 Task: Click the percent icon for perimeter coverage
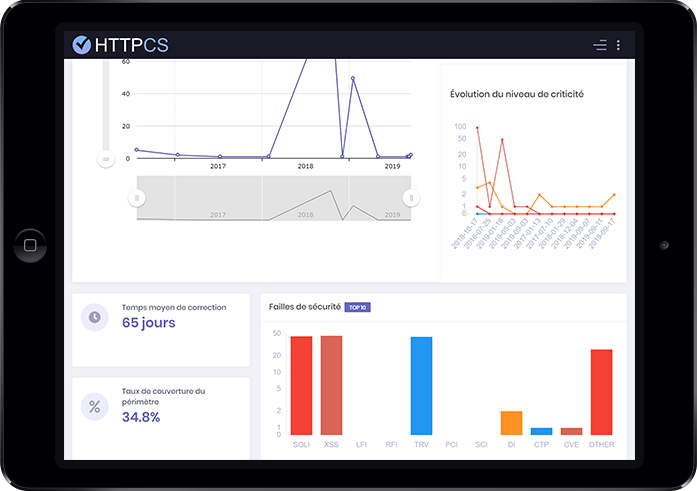pyautogui.click(x=94, y=406)
